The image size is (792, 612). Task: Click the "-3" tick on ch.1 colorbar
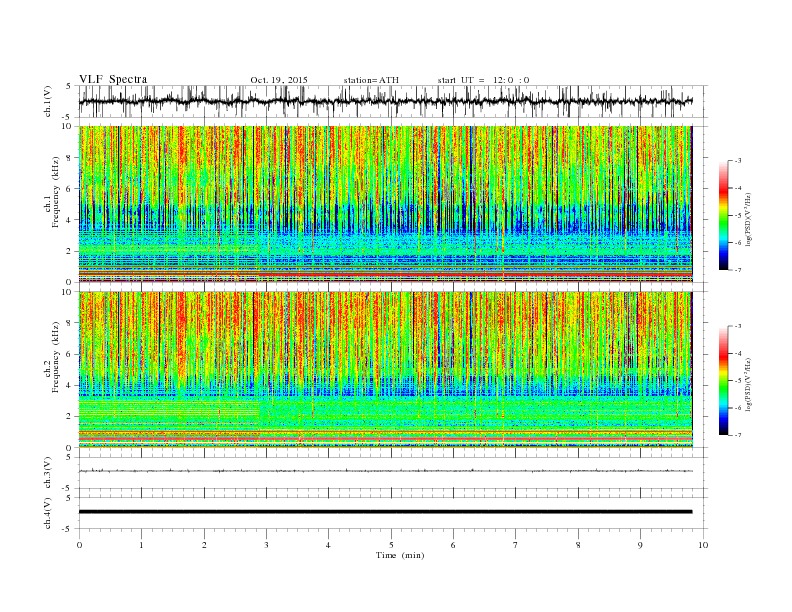(737, 161)
